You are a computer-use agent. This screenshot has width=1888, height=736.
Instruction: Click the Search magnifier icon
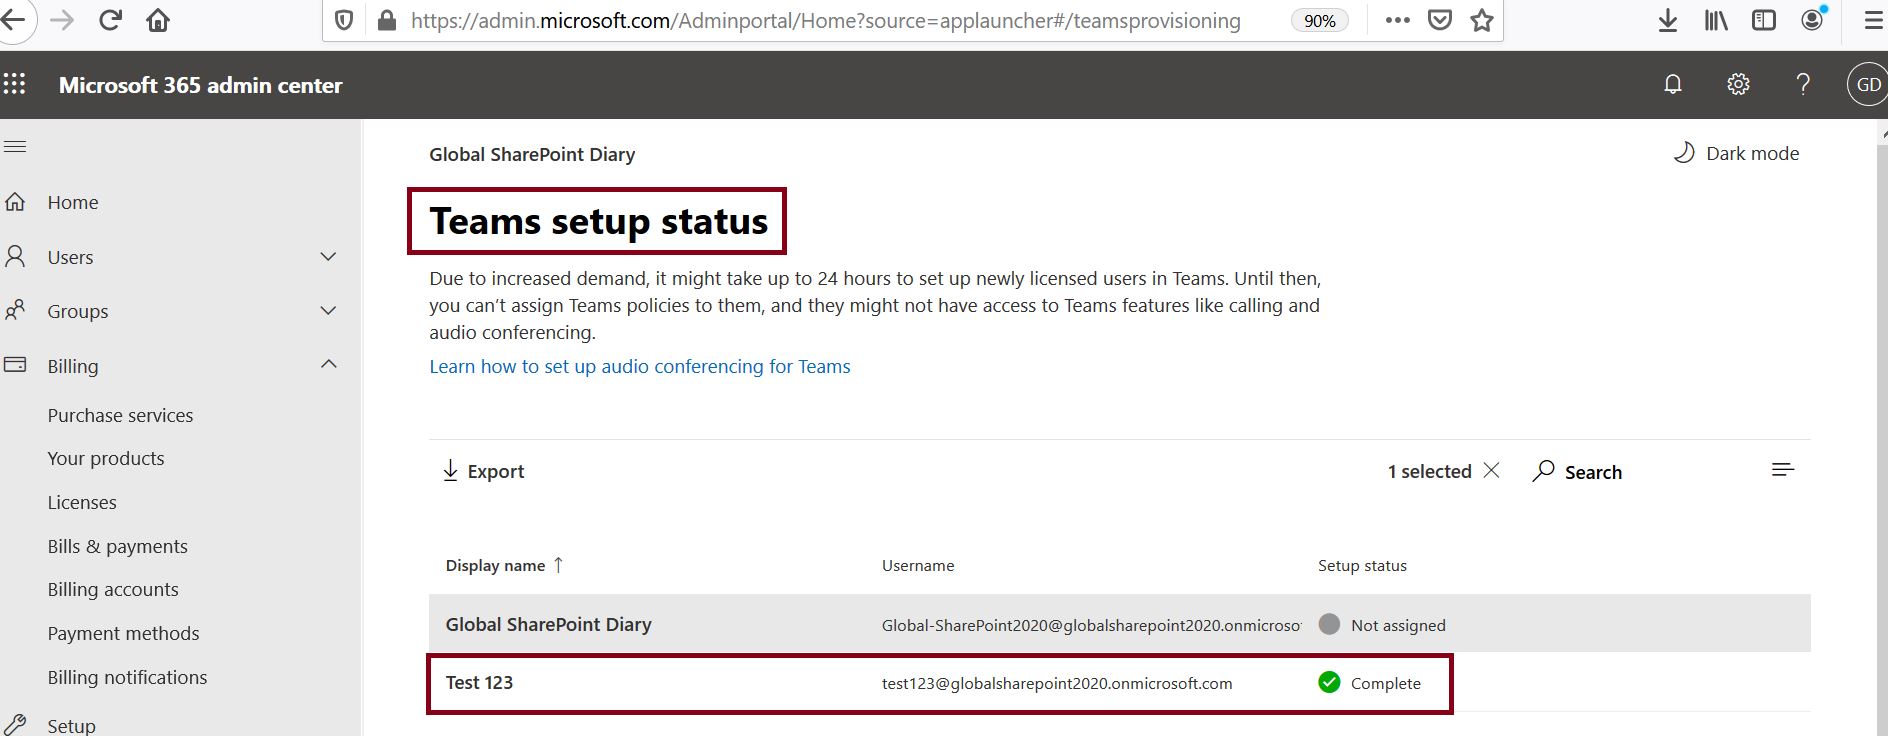coord(1543,471)
